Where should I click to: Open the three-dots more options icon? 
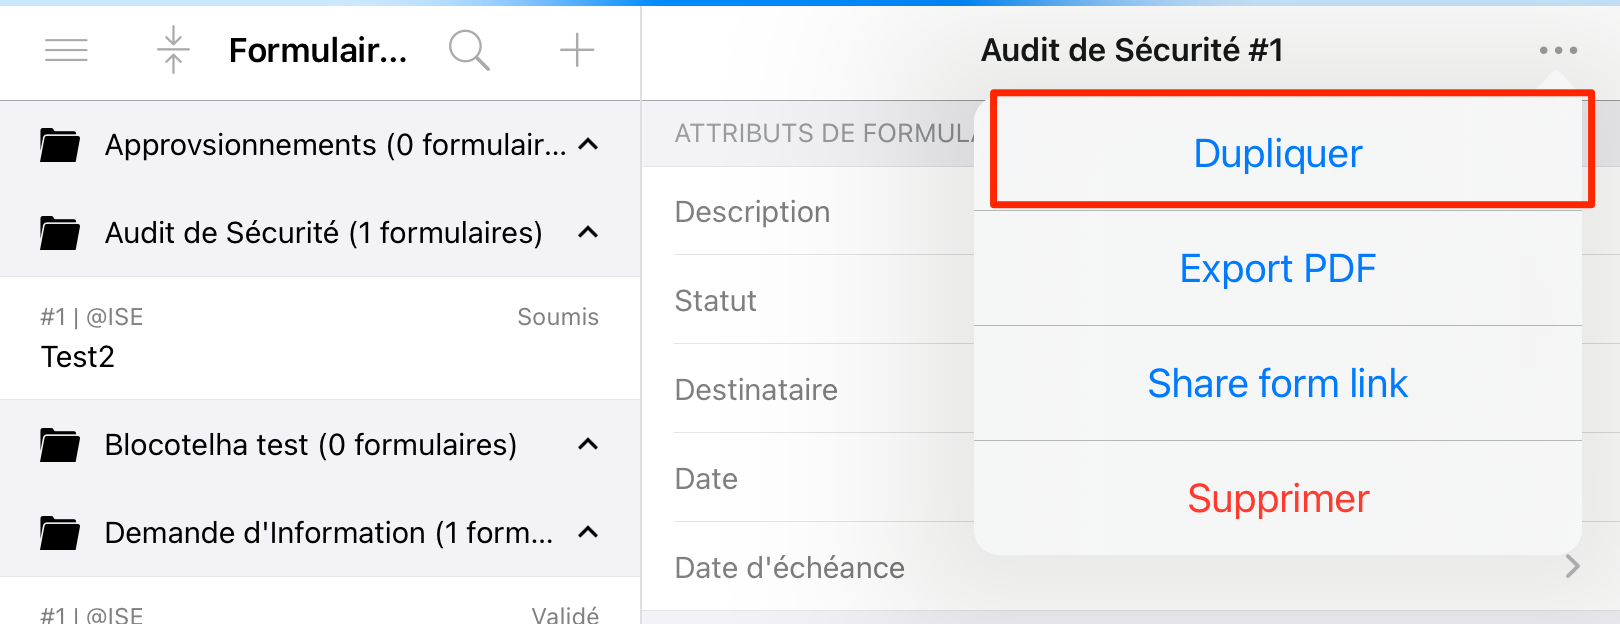pos(1558,50)
